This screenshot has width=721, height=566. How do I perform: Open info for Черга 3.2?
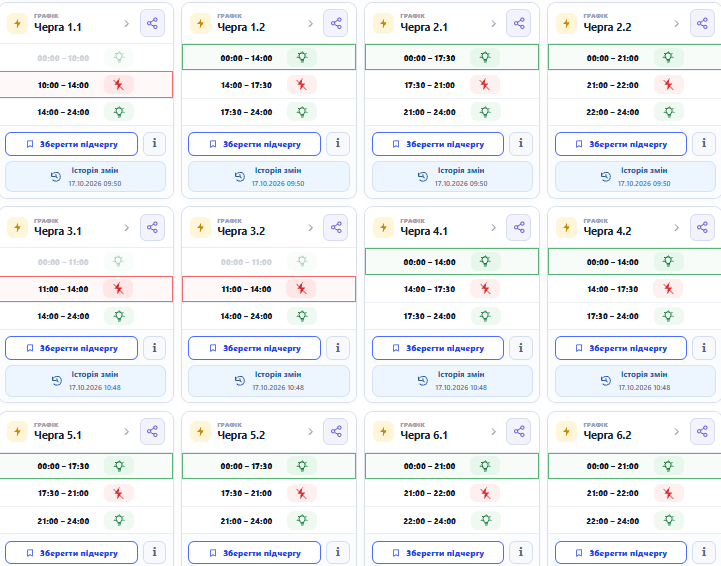pyautogui.click(x=338, y=348)
